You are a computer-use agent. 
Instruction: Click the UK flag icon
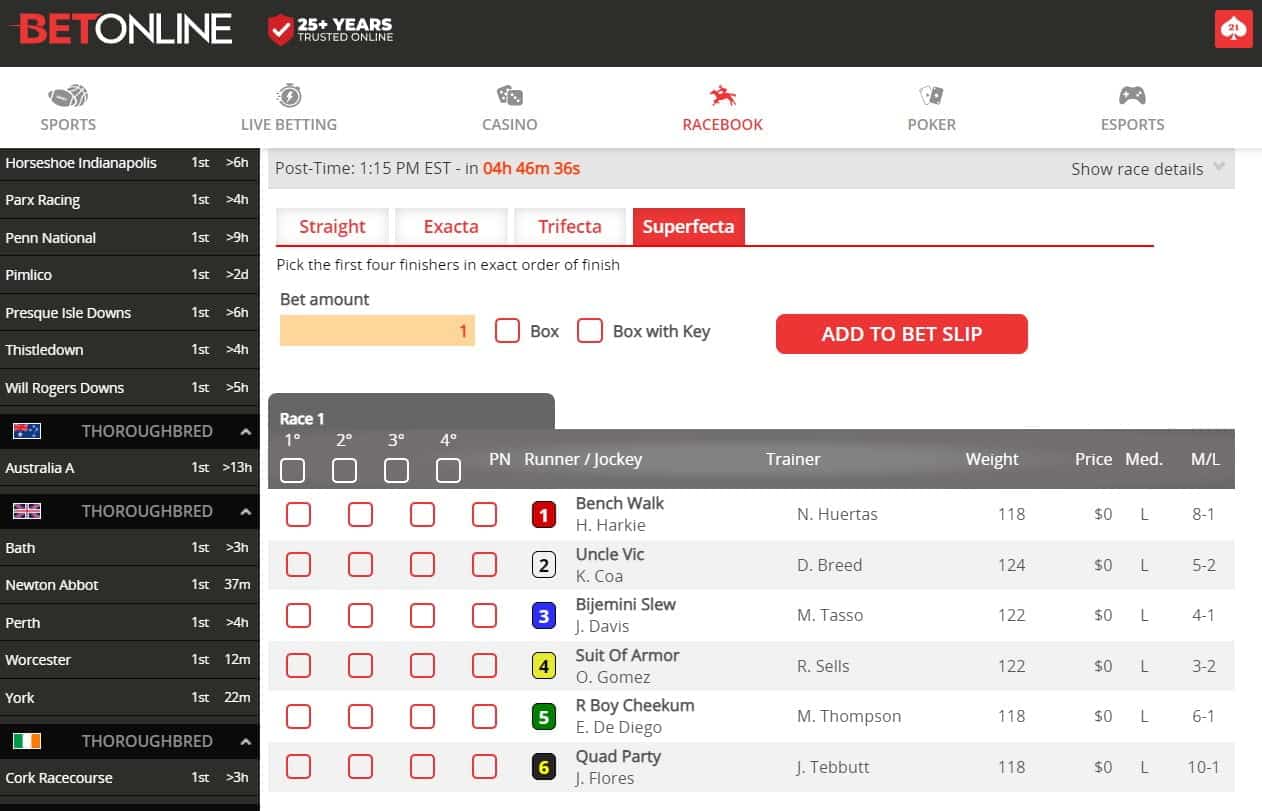27,511
